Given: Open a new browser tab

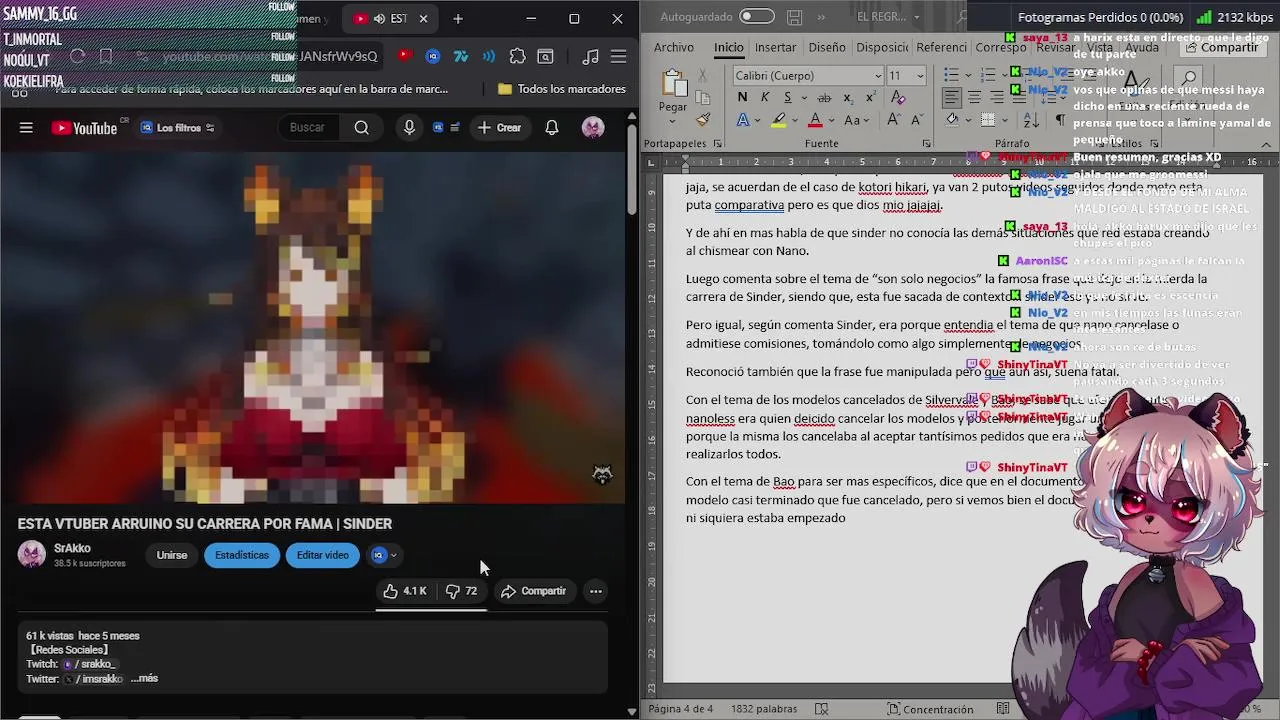Looking at the screenshot, I should [x=457, y=18].
